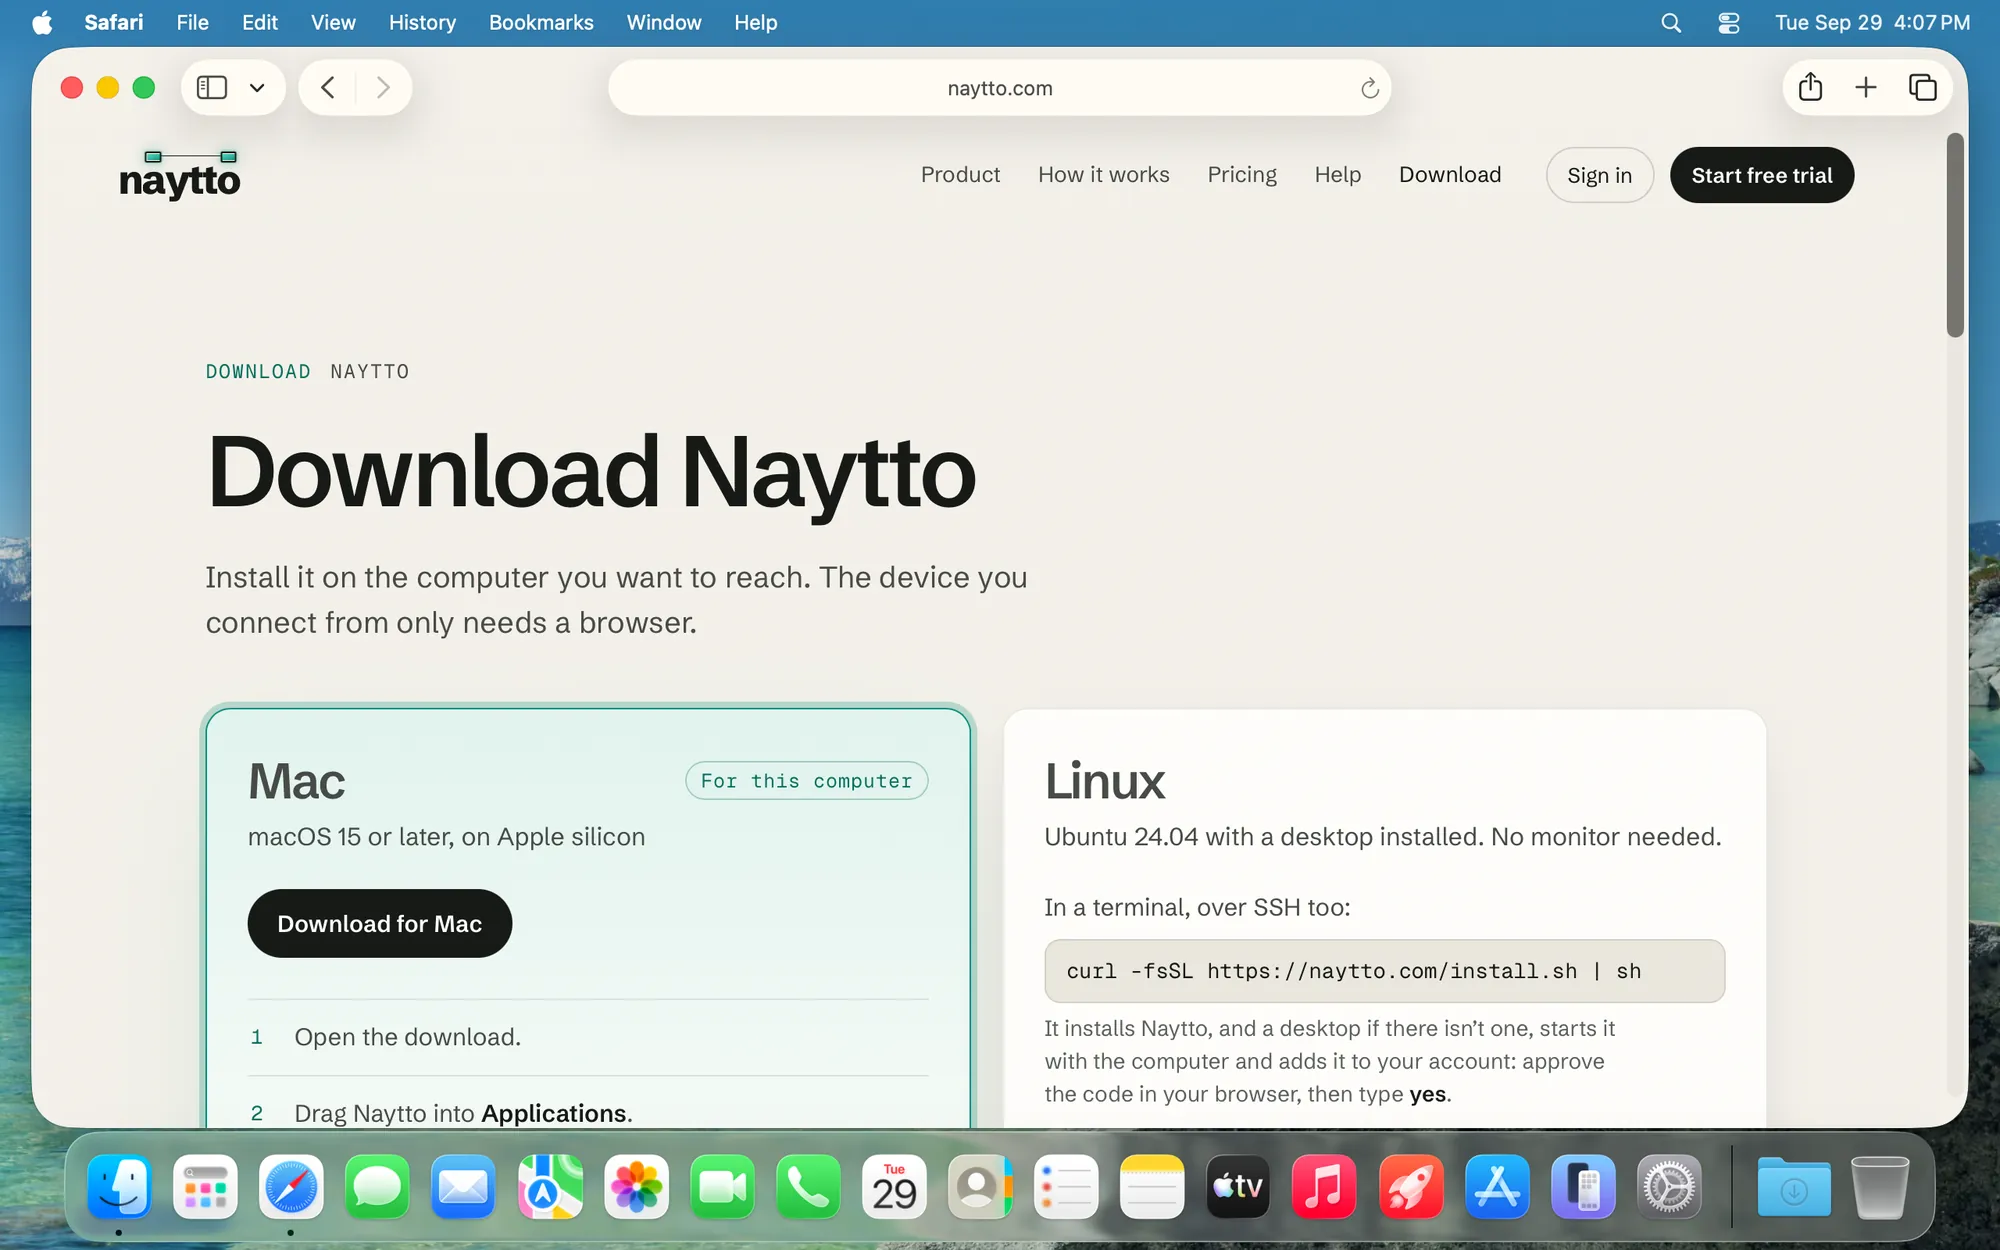The height and width of the screenshot is (1250, 2000).
Task: Open the Pricing nav link
Action: (1242, 175)
